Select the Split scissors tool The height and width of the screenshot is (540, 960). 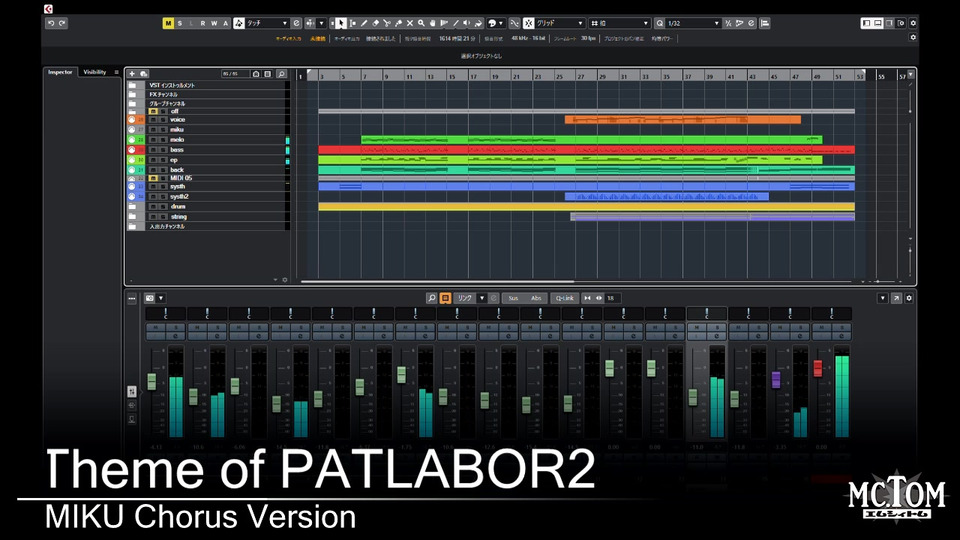point(386,23)
